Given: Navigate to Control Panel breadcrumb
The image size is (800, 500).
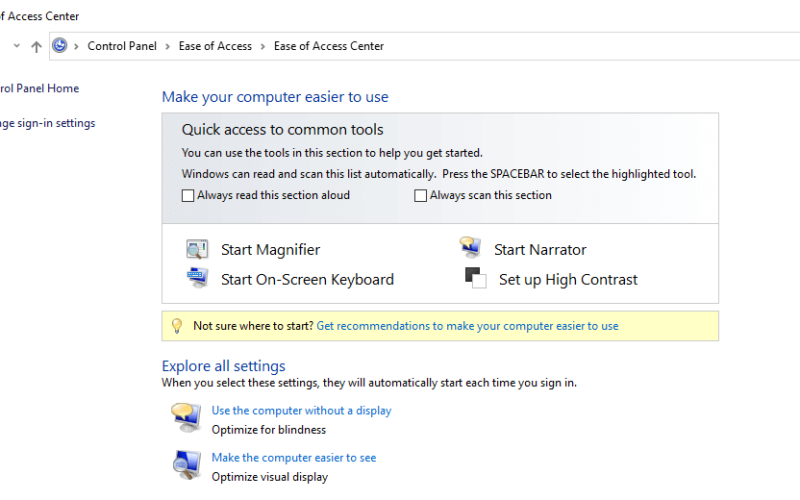Looking at the screenshot, I should [122, 46].
